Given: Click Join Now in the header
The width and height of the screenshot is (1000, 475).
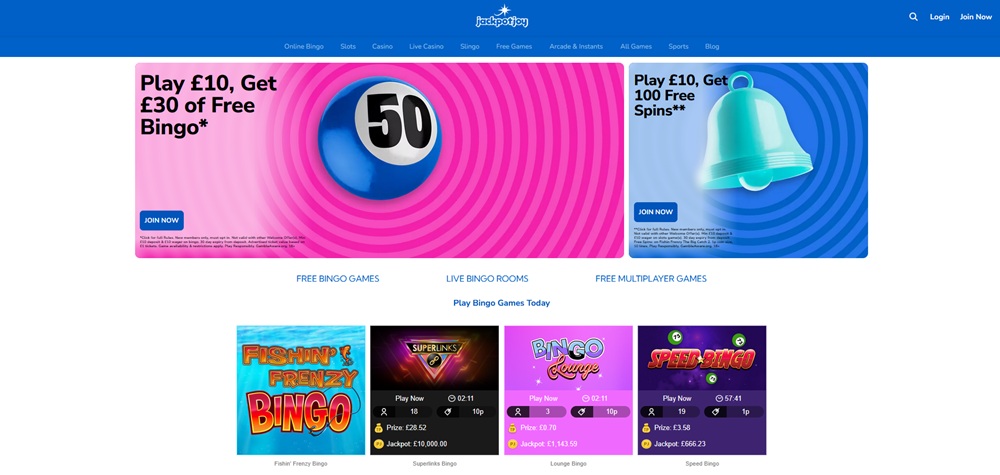Looking at the screenshot, I should [x=976, y=17].
